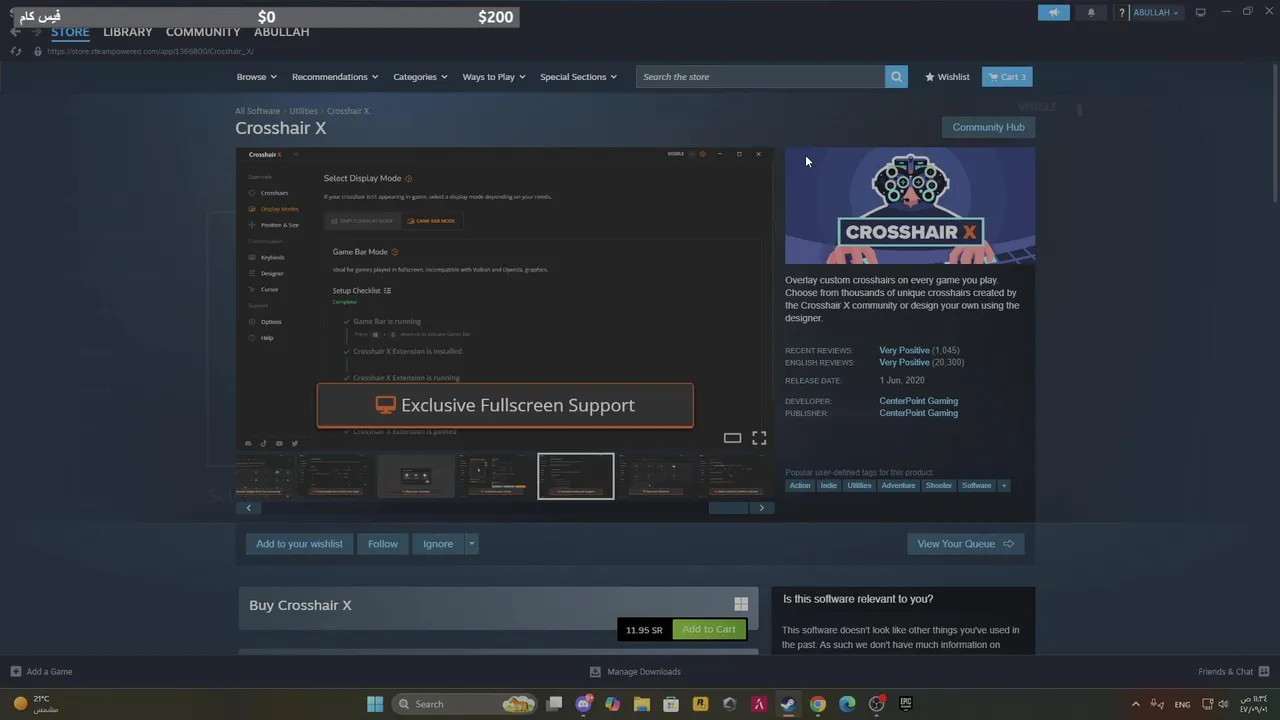Open Ways to Play dropdown

coord(493,77)
